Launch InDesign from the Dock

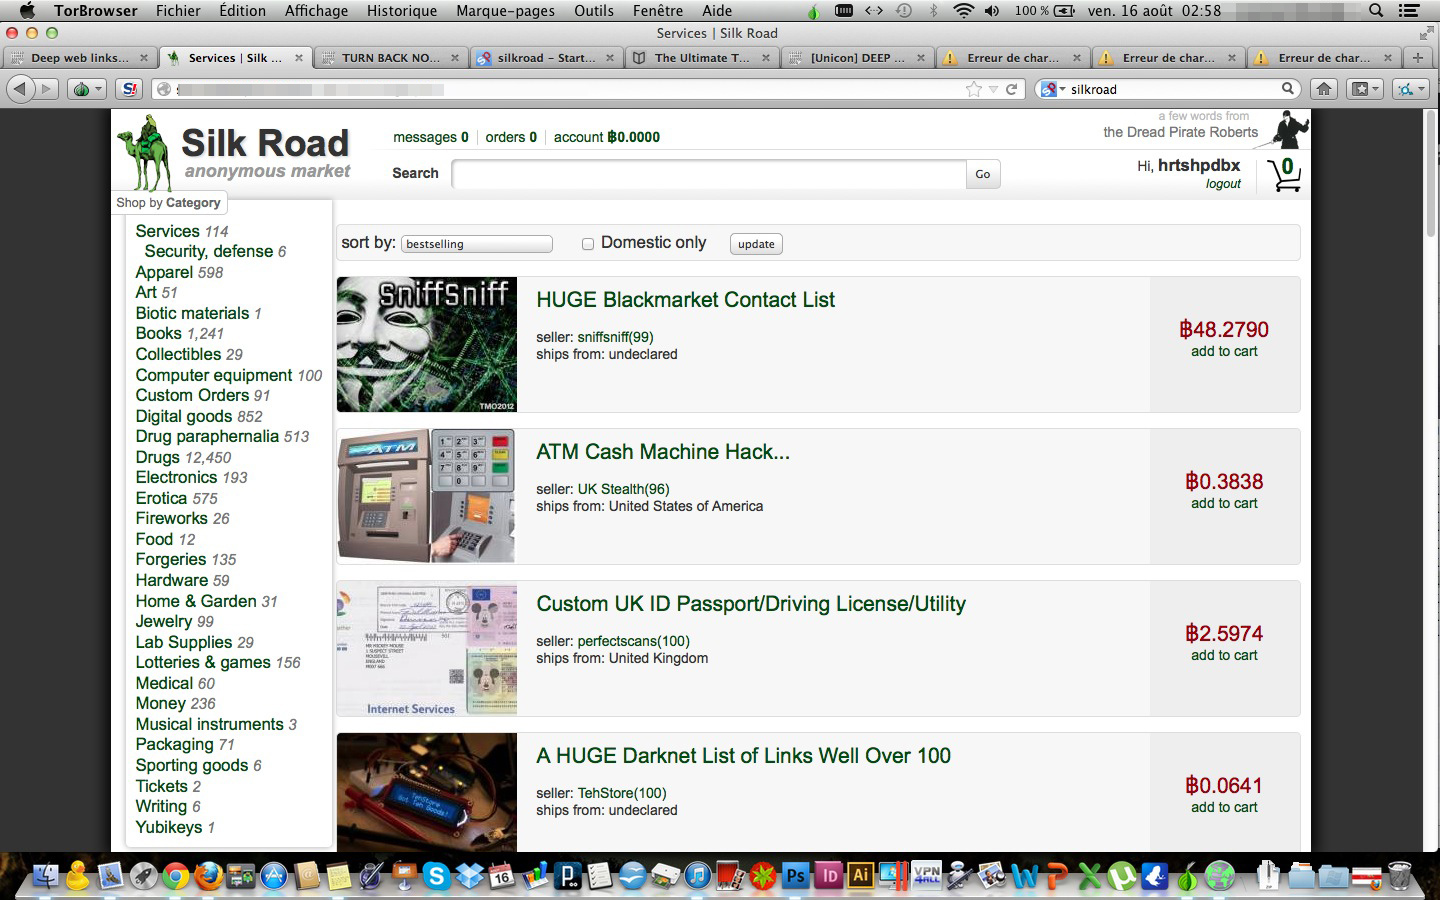pos(828,877)
